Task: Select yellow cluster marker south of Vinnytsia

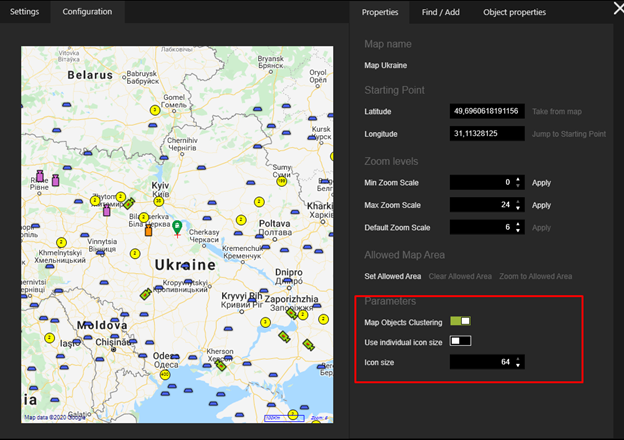Action: coord(135,253)
